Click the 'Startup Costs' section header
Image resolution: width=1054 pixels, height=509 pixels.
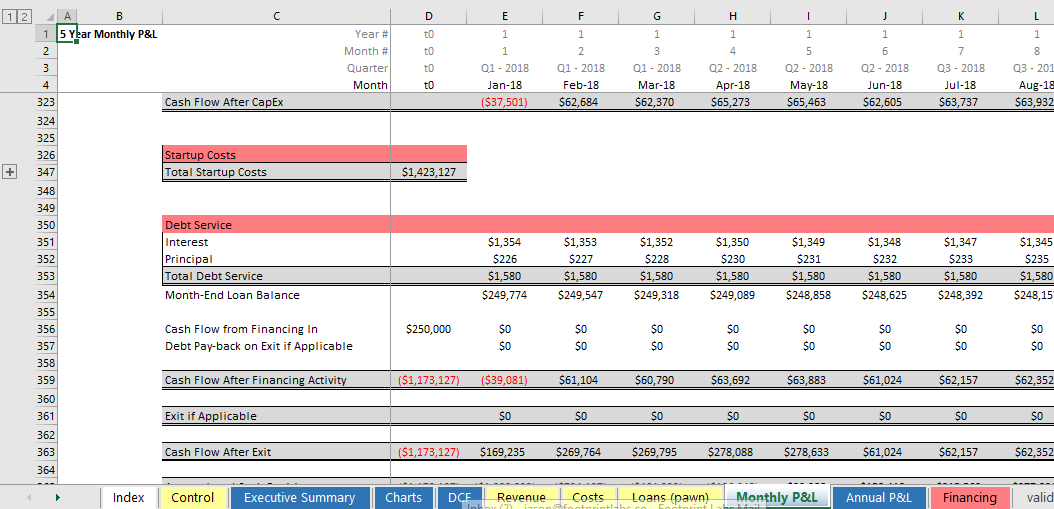[200, 155]
